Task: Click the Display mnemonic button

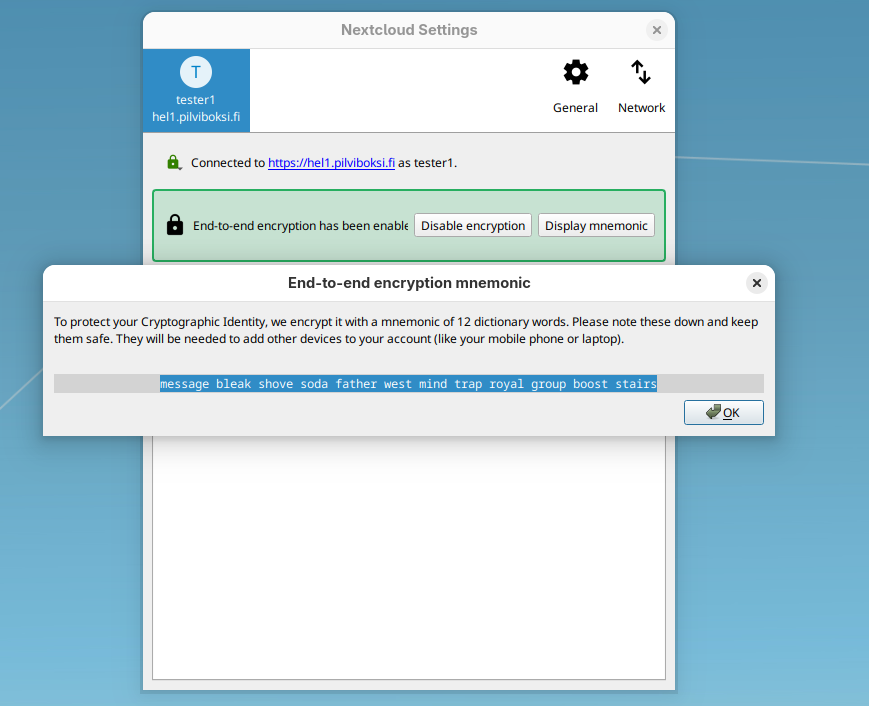Action: (x=596, y=226)
